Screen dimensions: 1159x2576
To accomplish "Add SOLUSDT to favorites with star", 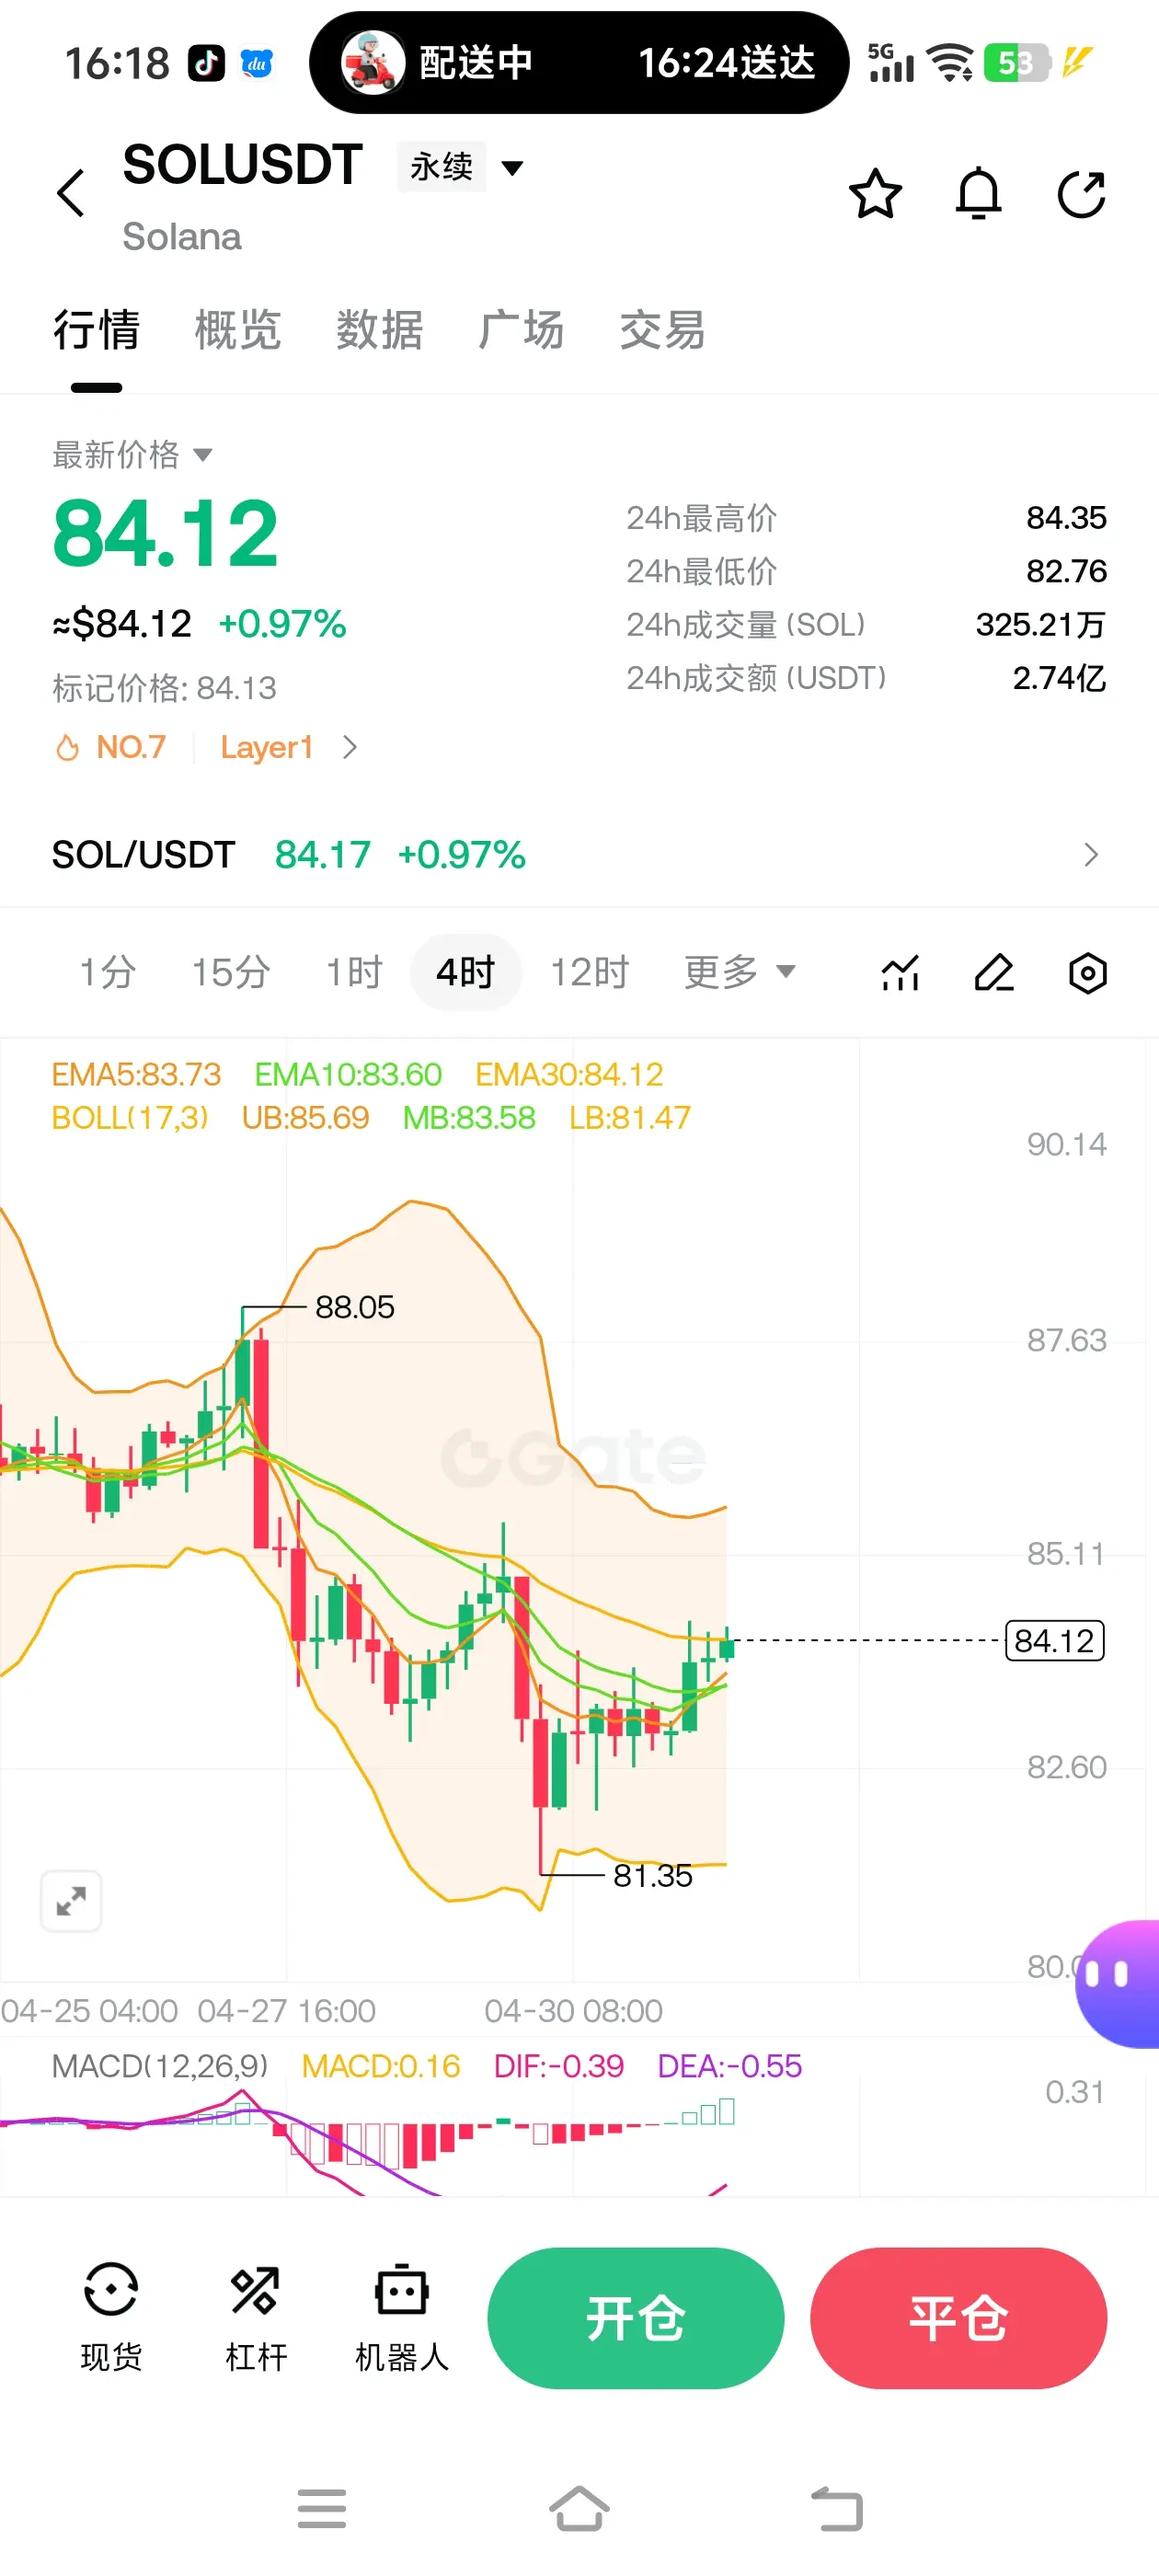I will pos(875,193).
